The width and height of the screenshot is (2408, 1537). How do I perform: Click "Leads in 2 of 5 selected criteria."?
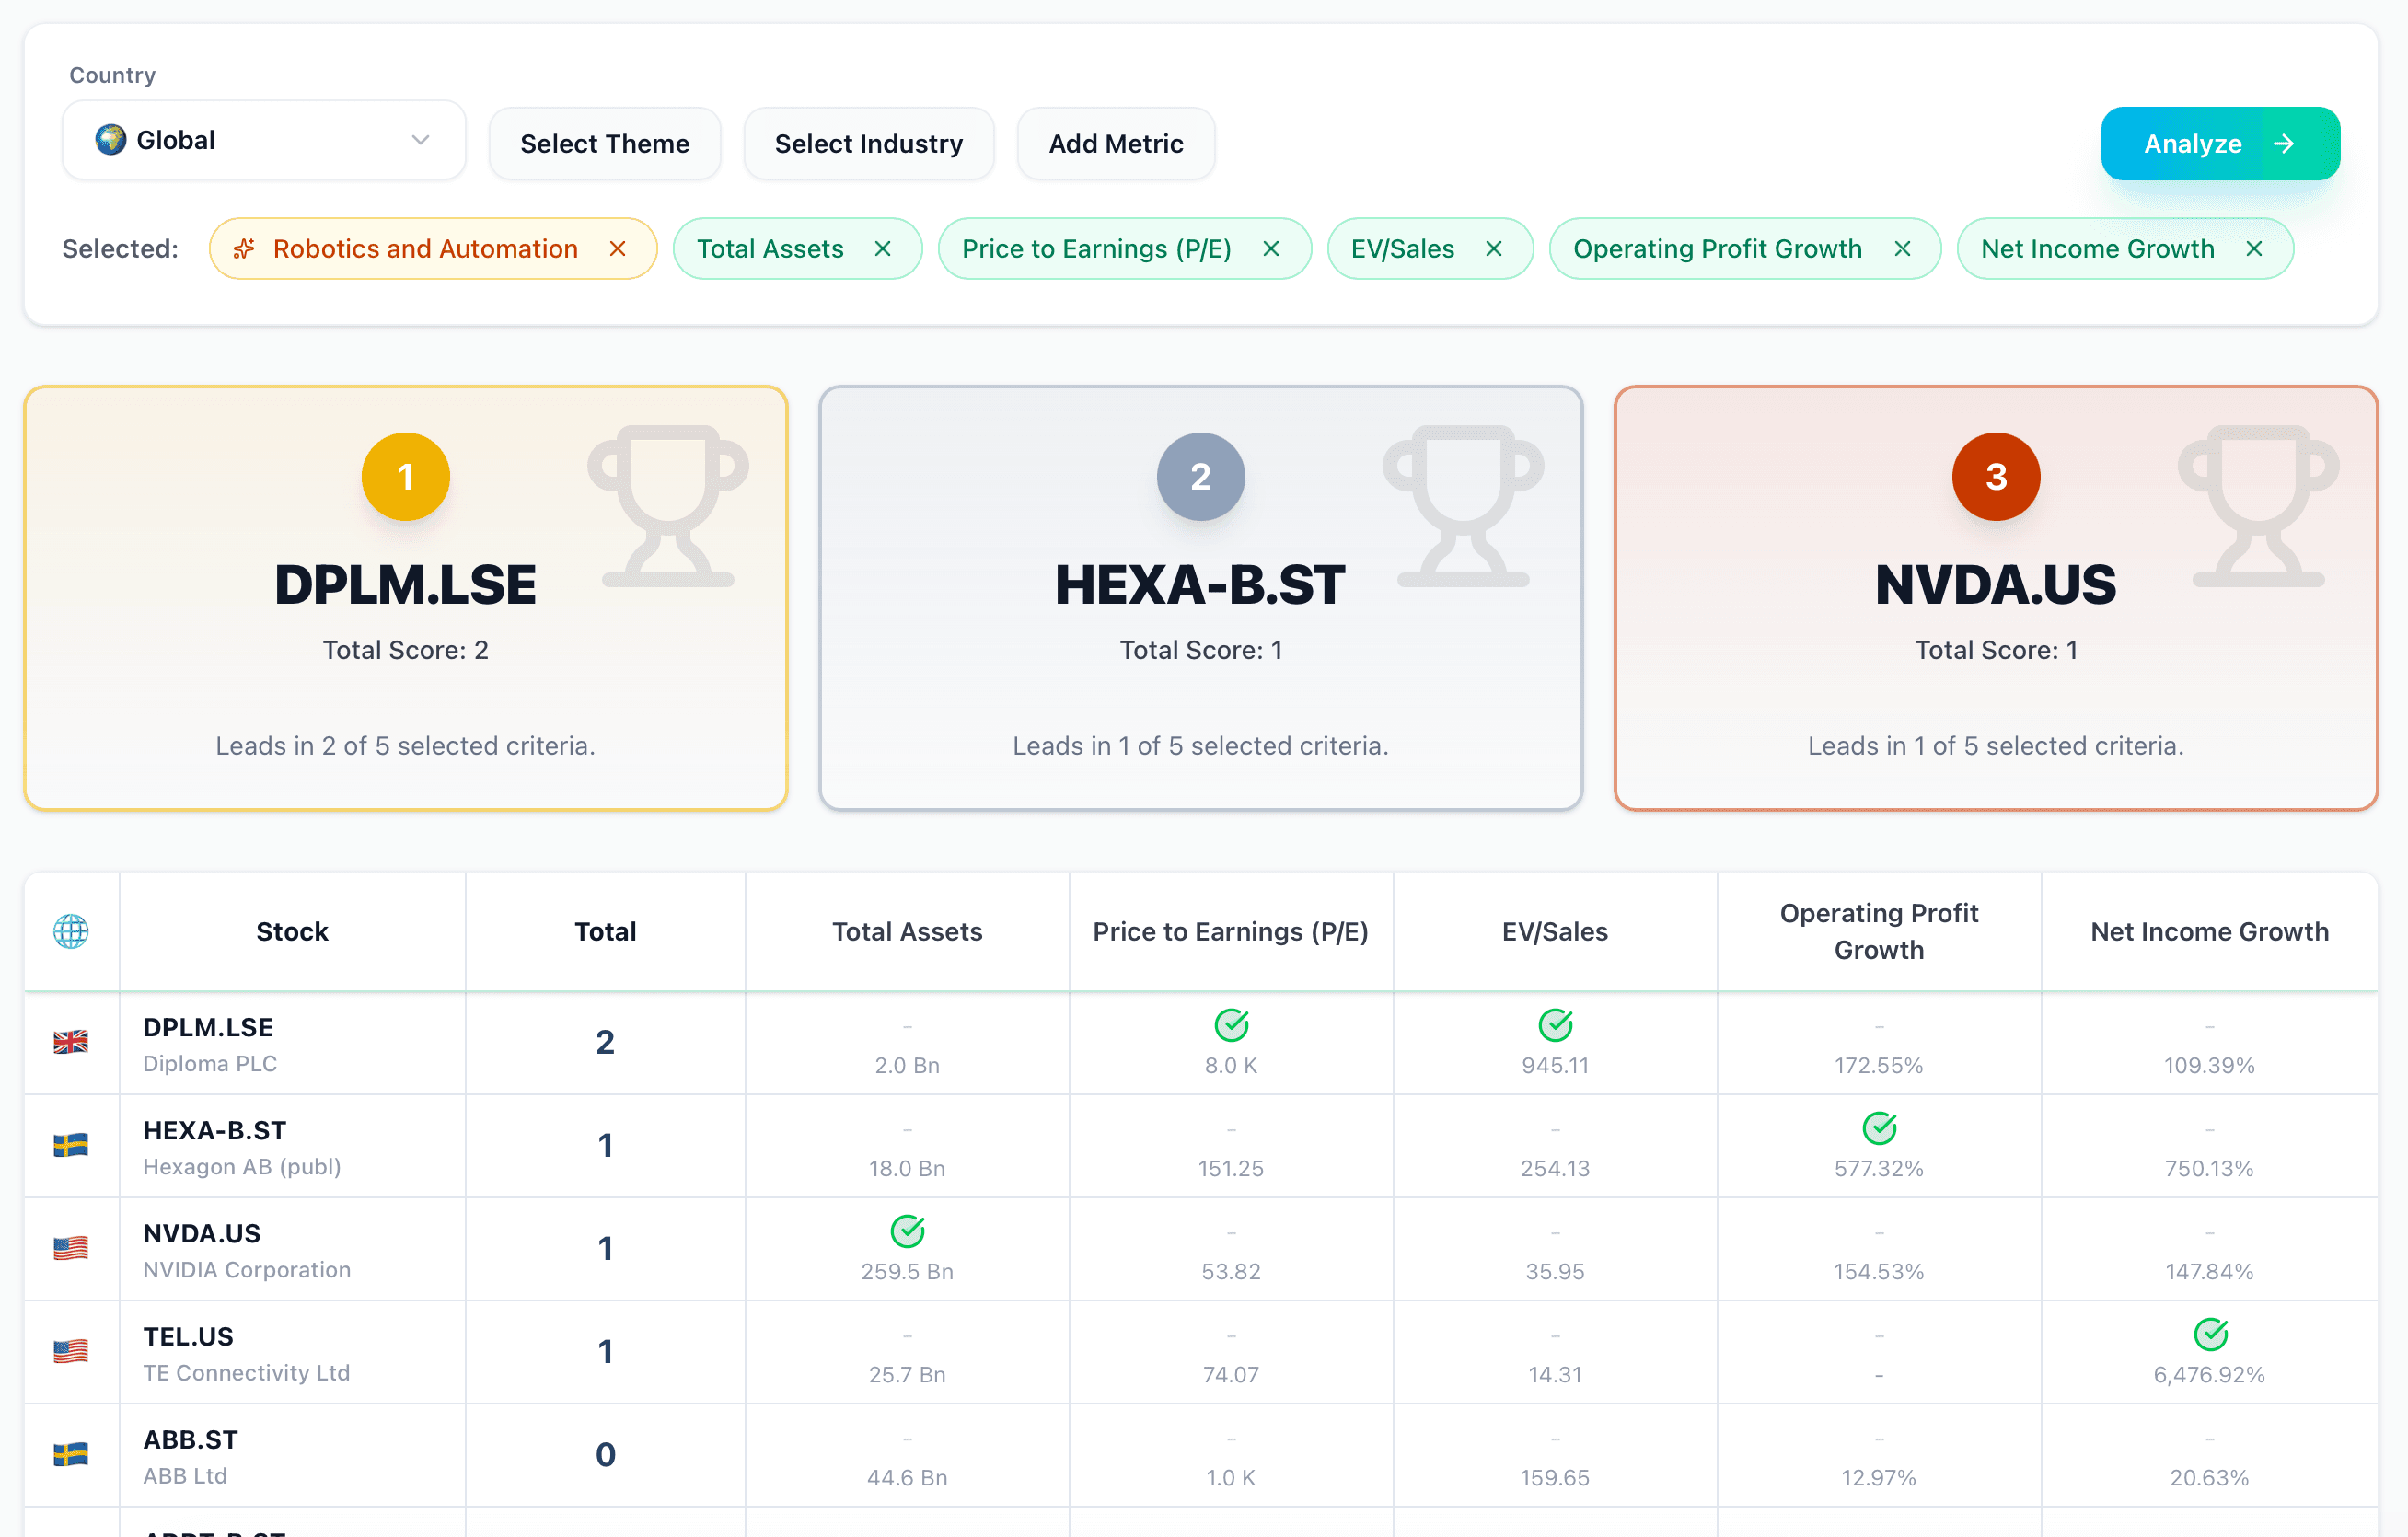pos(406,746)
